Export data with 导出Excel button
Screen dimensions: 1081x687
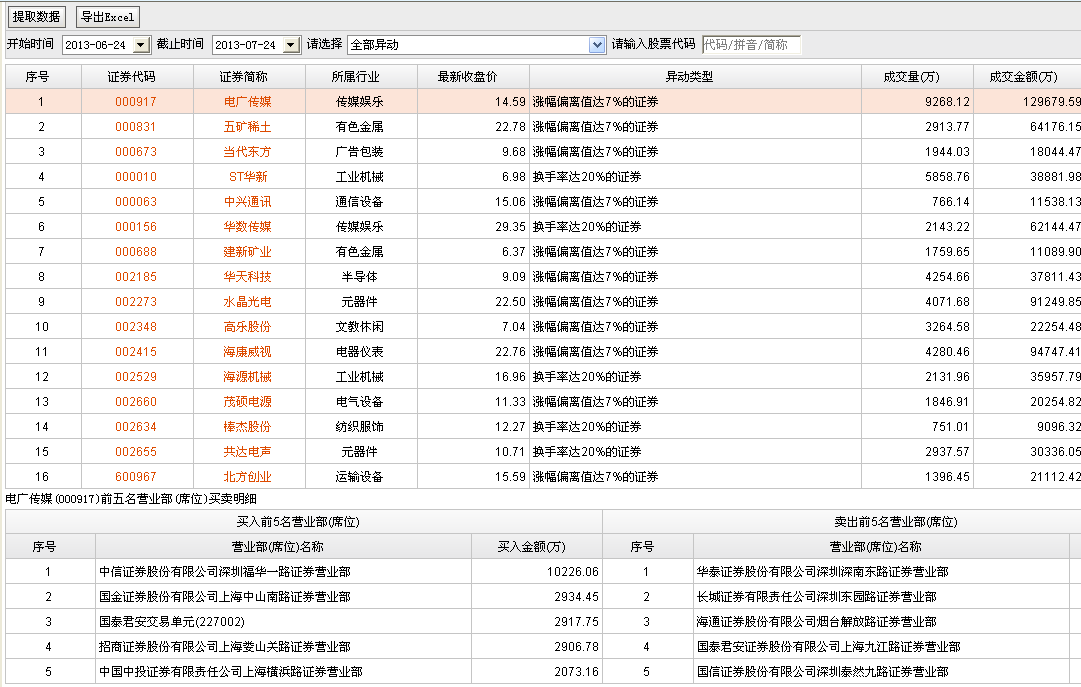tap(108, 17)
